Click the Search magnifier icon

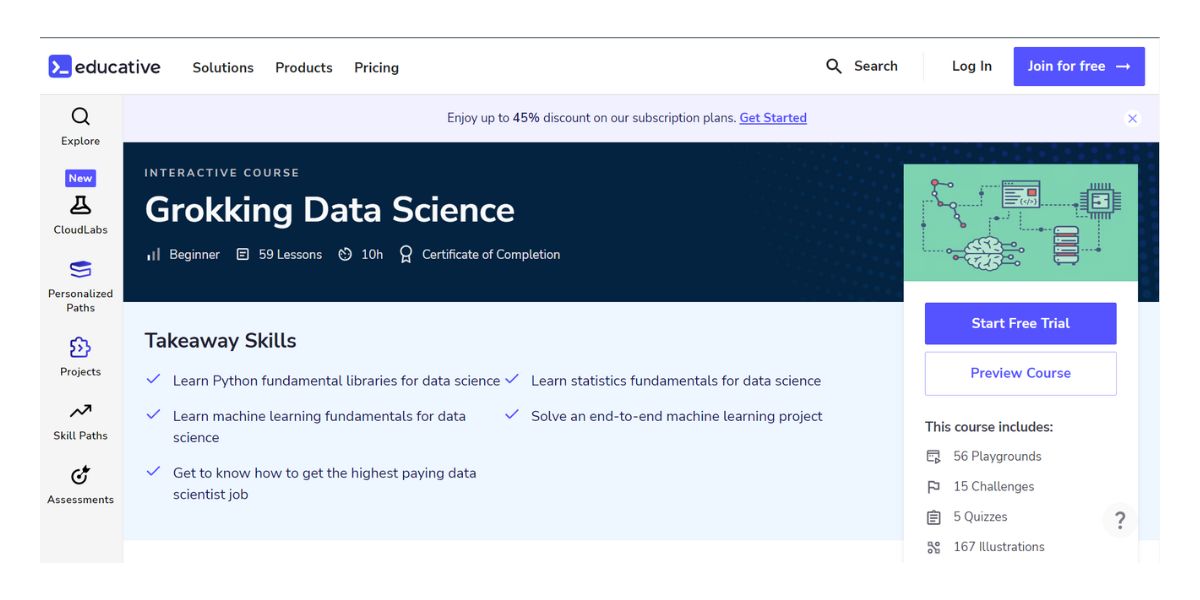(834, 66)
